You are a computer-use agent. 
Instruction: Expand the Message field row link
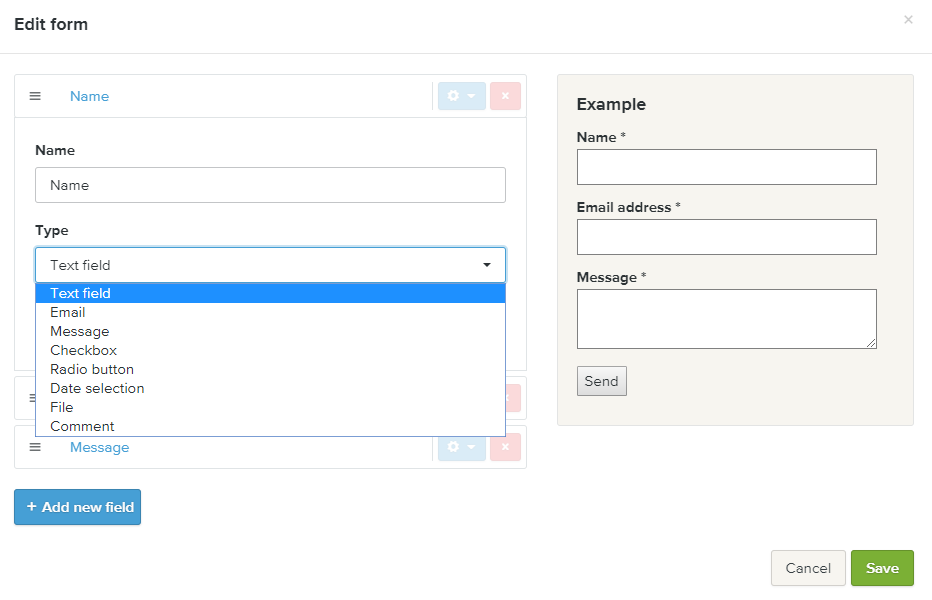coord(99,447)
